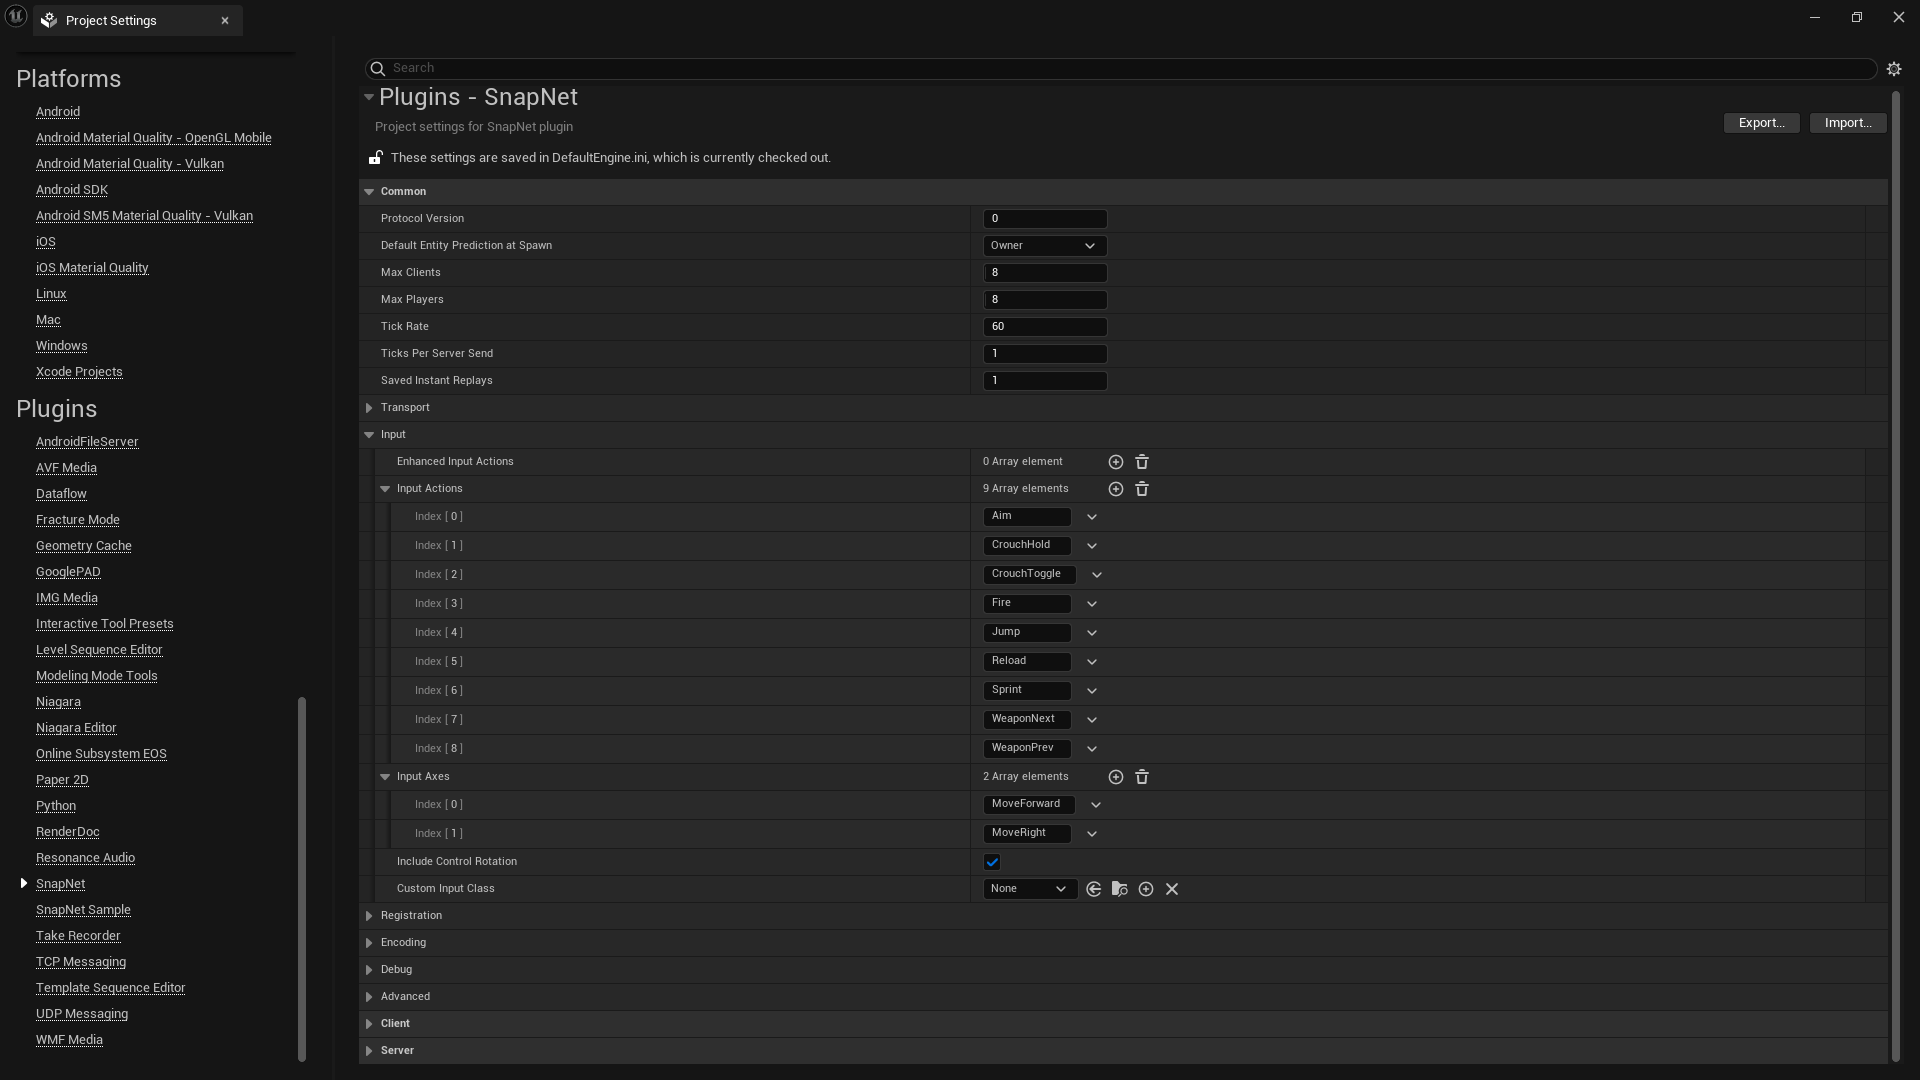Remove all Input Axes elements via trash icon
Viewport: 1920px width, 1080px height.
coord(1141,777)
